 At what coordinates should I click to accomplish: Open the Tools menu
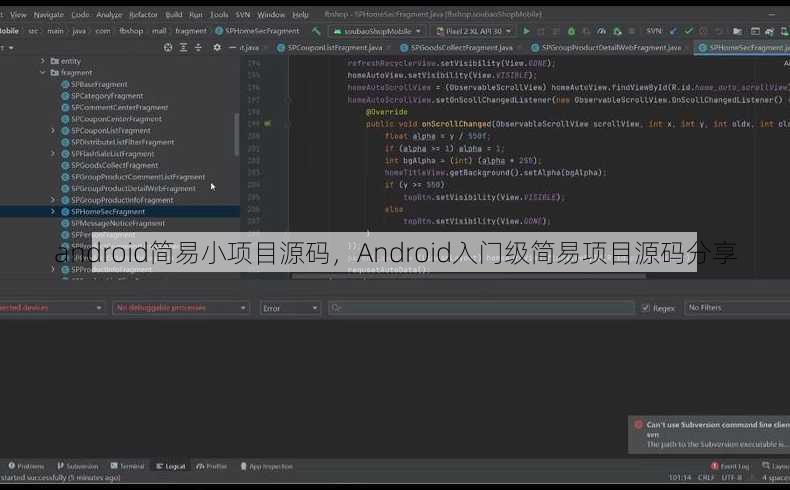(x=219, y=15)
